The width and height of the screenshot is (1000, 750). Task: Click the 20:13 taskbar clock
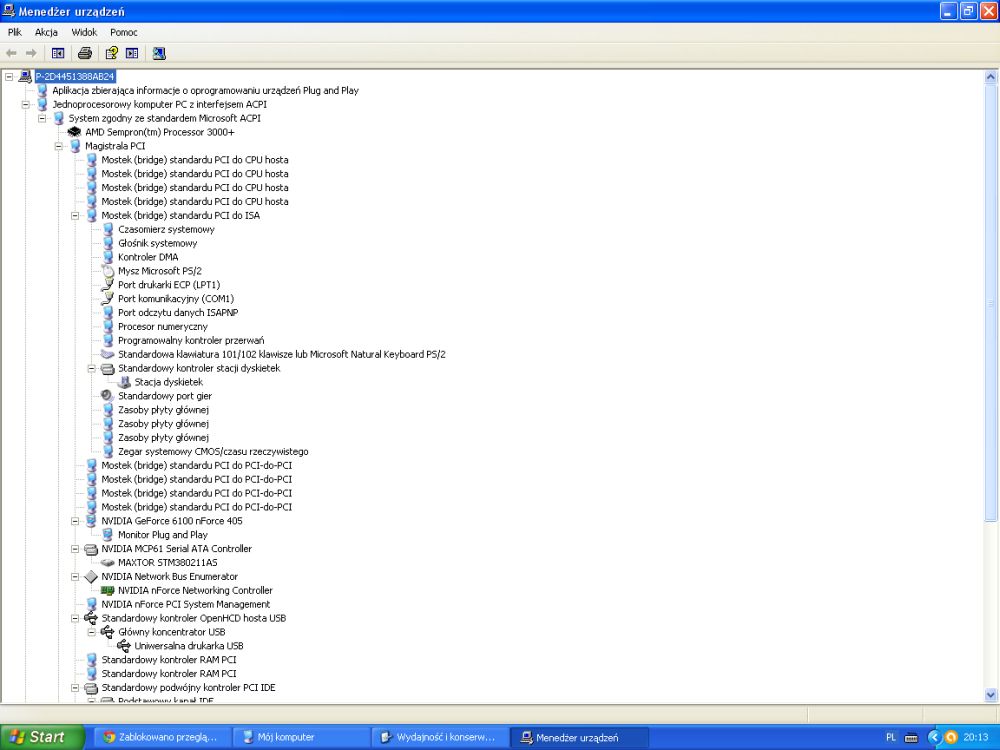point(976,737)
